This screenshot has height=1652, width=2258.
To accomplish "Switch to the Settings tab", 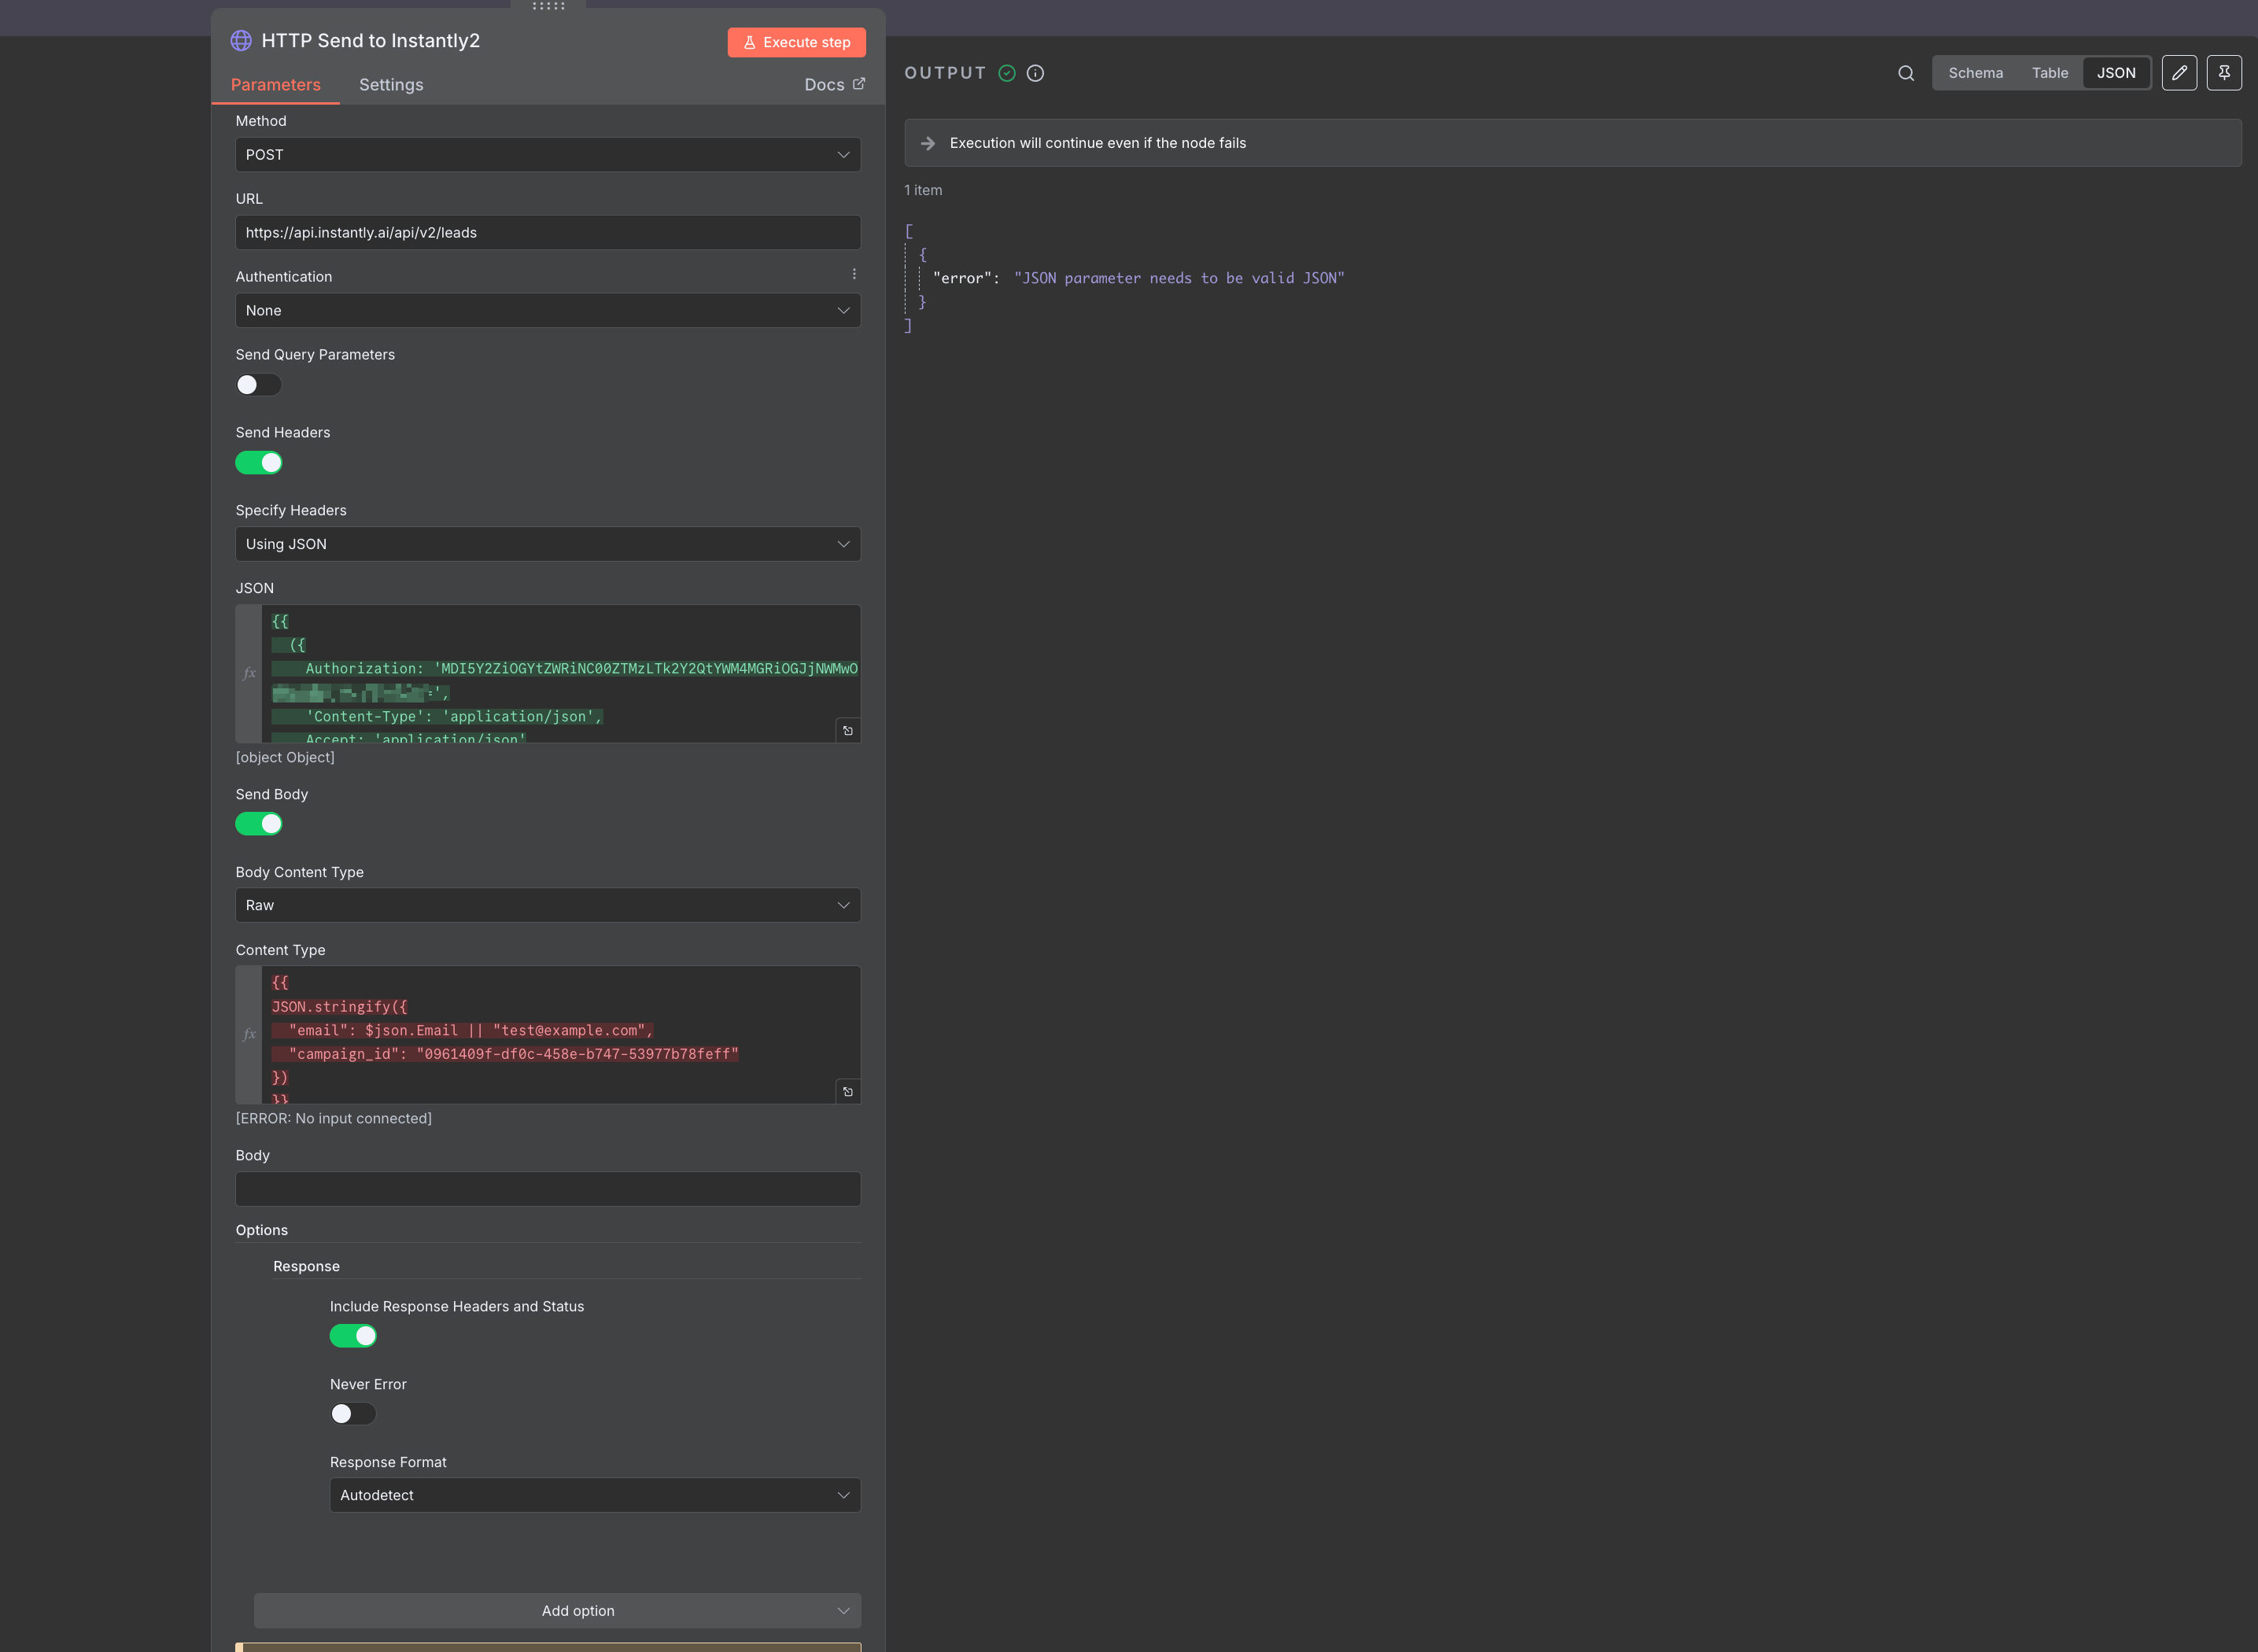I will click(x=391, y=85).
